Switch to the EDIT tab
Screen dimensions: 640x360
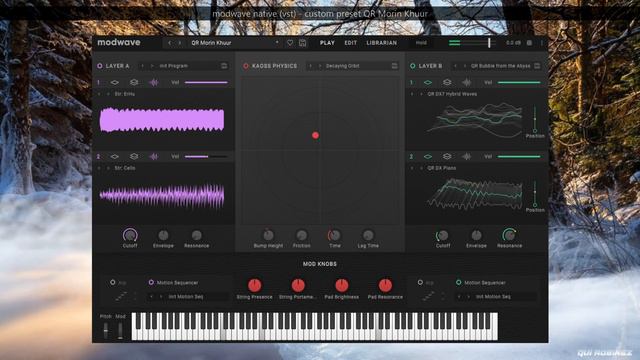point(351,43)
